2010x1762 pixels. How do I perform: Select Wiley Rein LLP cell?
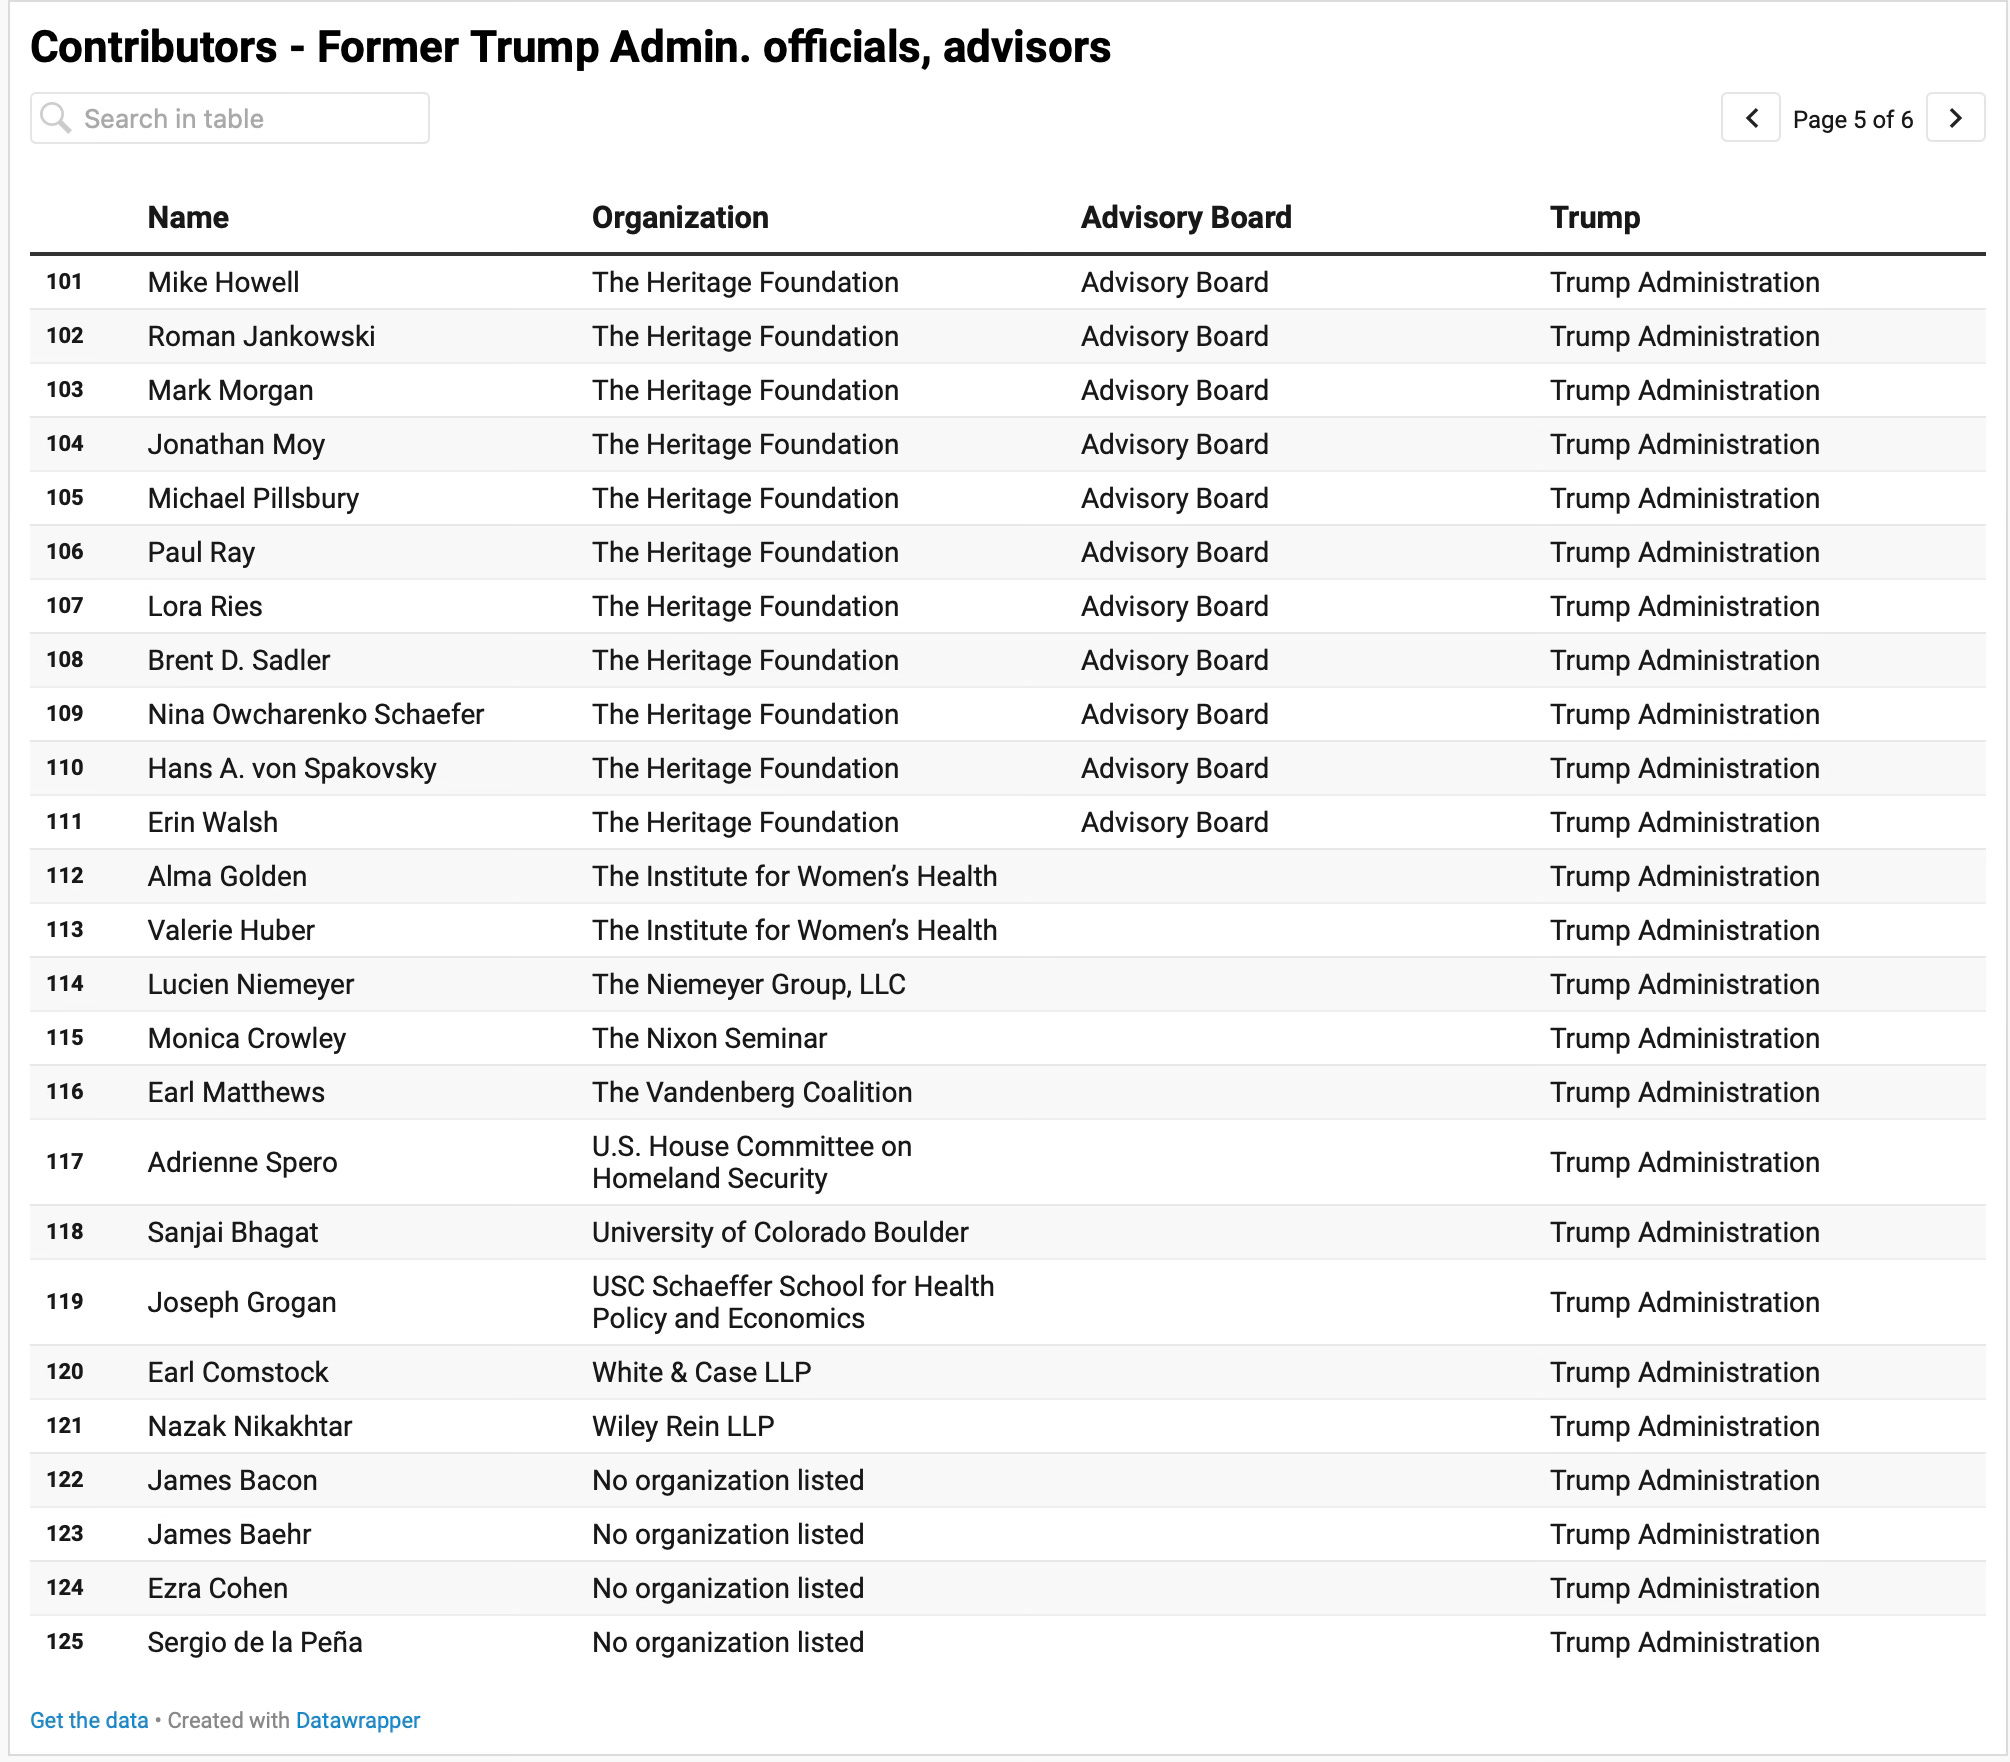point(683,1426)
